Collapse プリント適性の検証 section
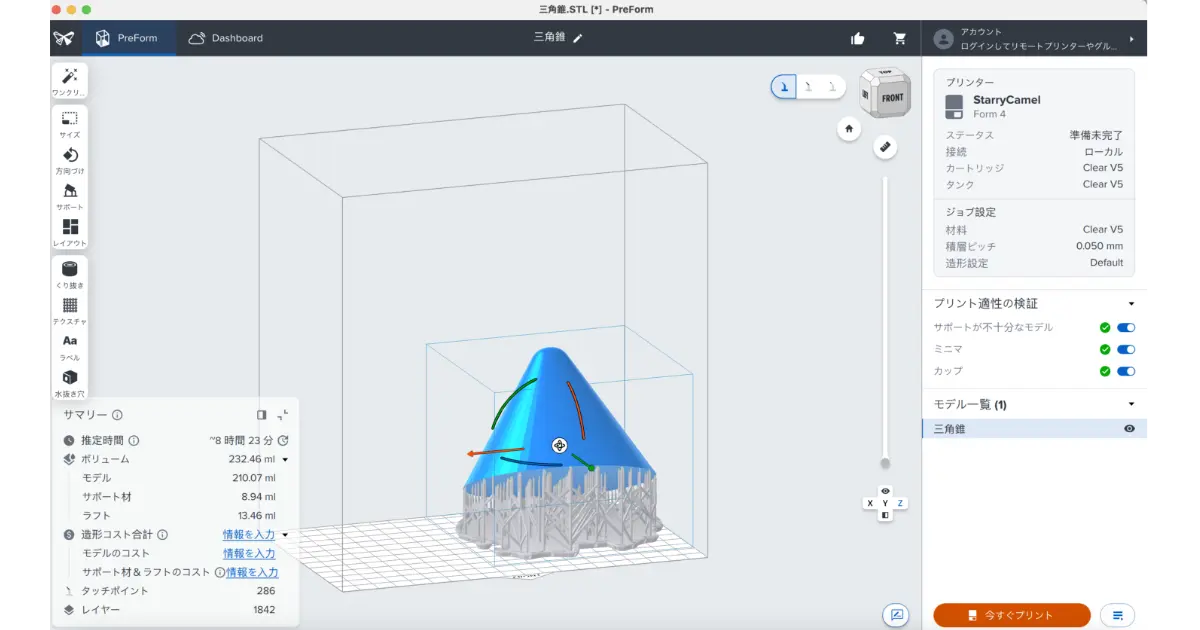Image resolution: width=1200 pixels, height=630 pixels. (1131, 303)
